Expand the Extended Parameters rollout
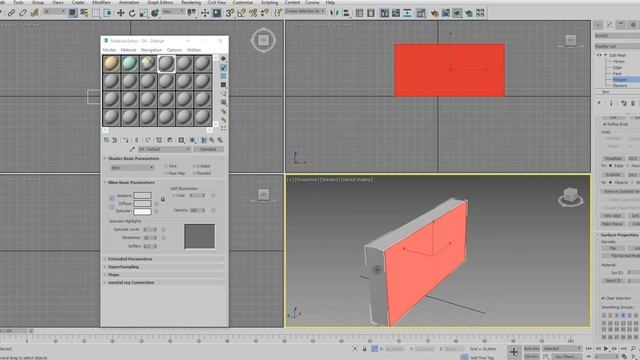Viewport: 640px width, 360px height. (130, 259)
